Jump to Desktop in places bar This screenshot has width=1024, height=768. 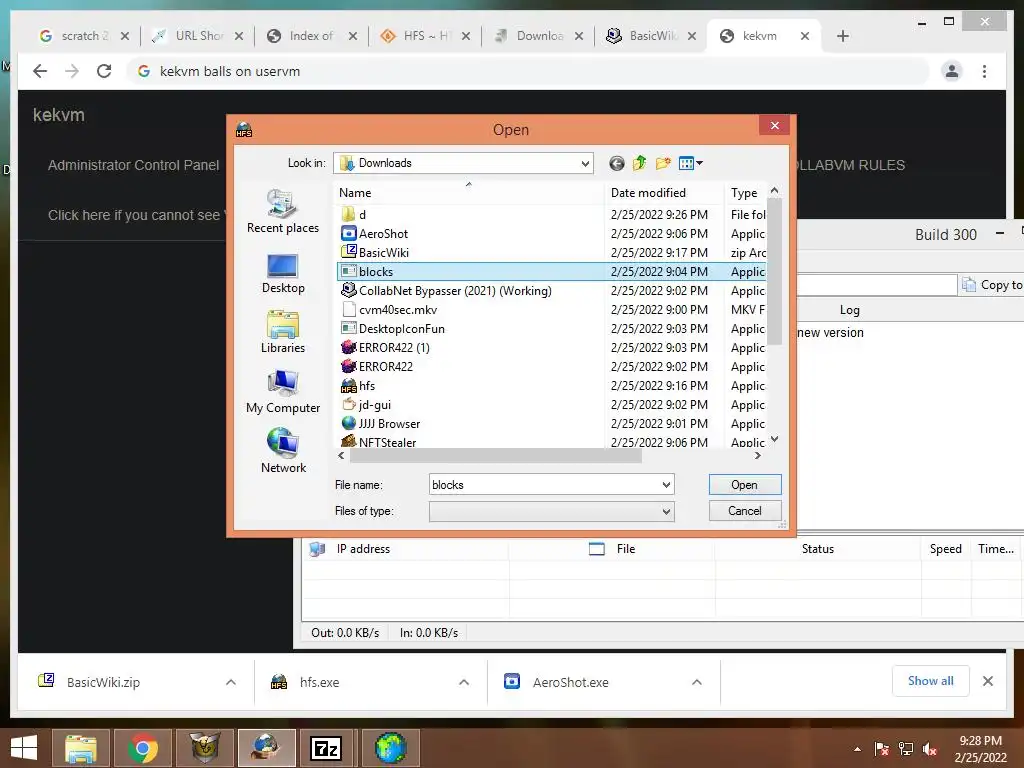point(283,273)
